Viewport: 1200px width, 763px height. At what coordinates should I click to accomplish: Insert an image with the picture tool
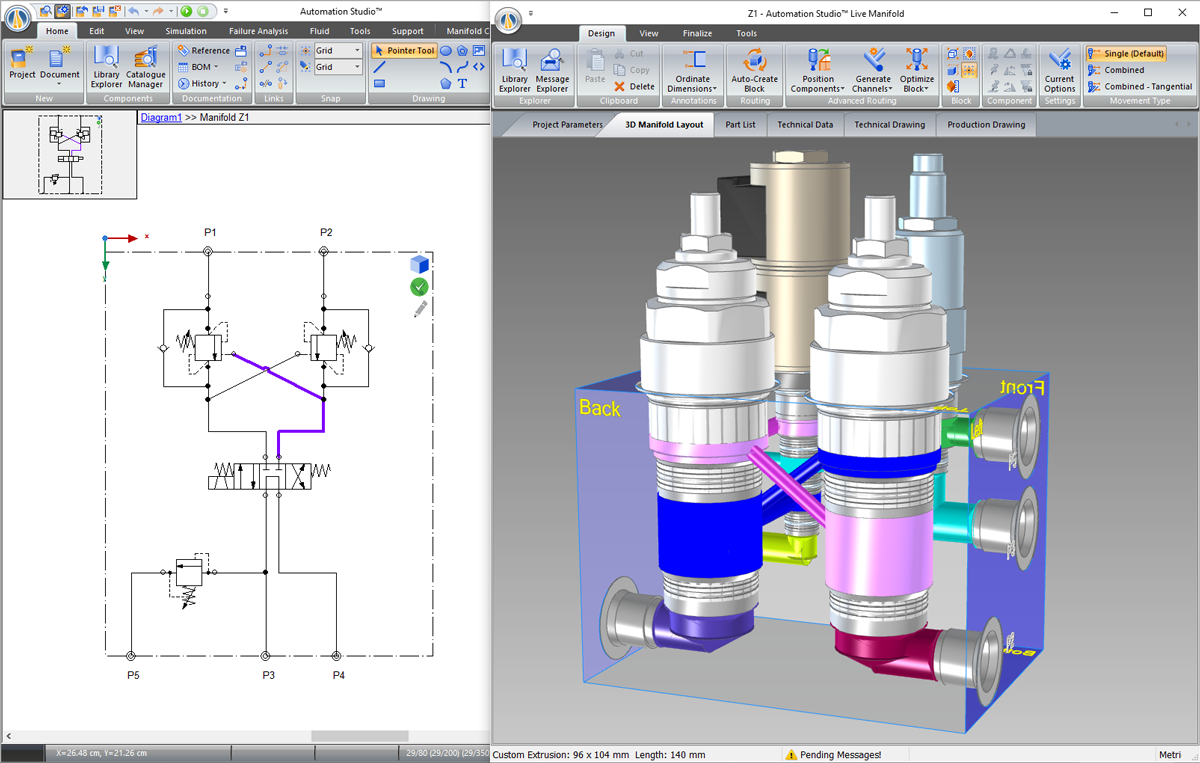point(478,51)
